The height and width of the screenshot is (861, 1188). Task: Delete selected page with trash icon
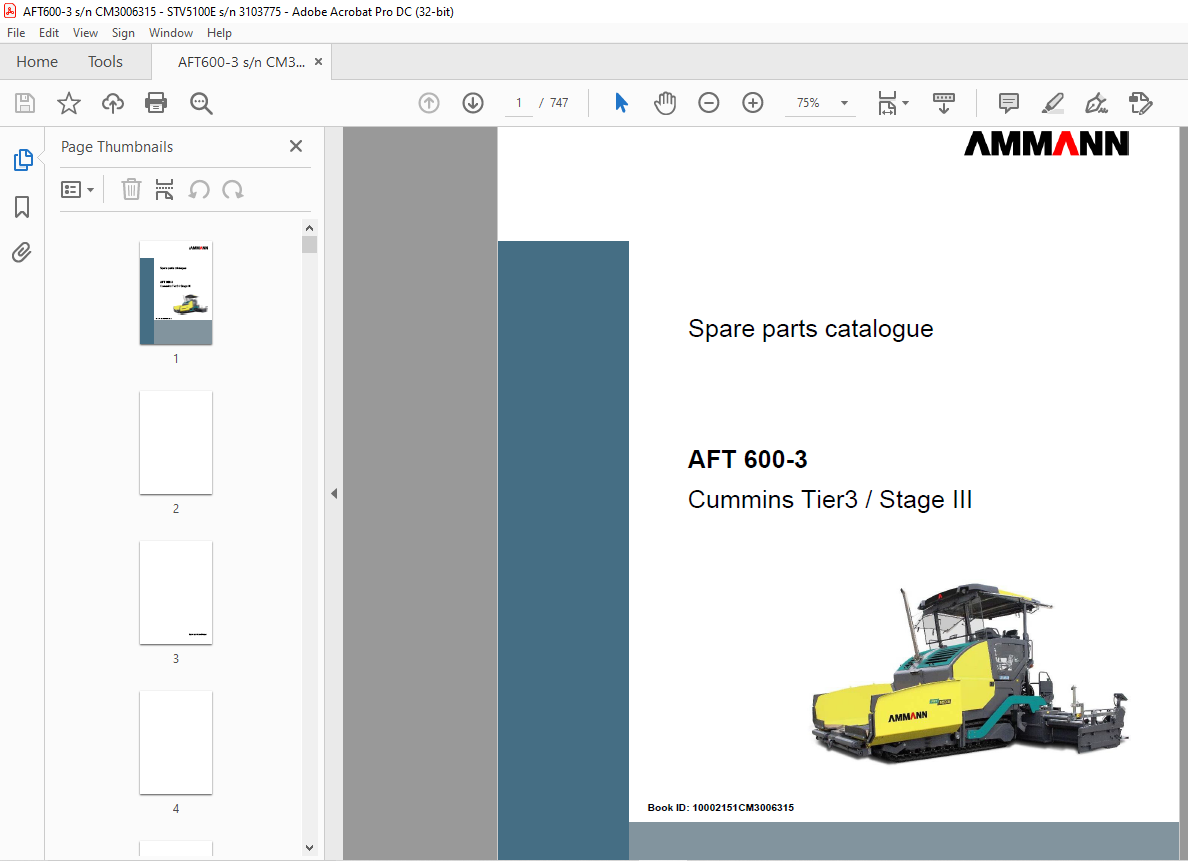(131, 189)
